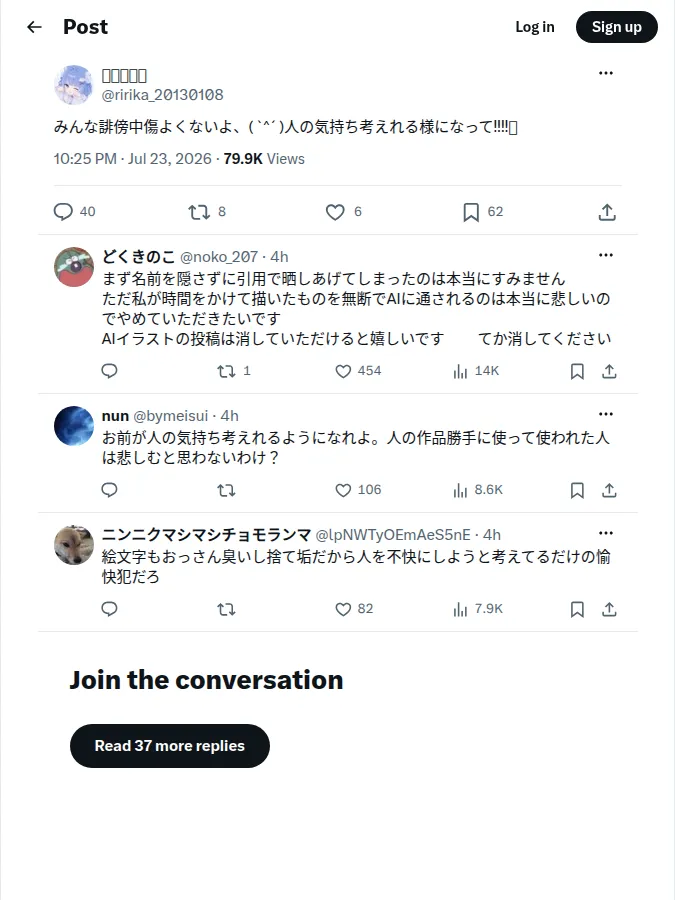Share the main post via upload icon

607,212
